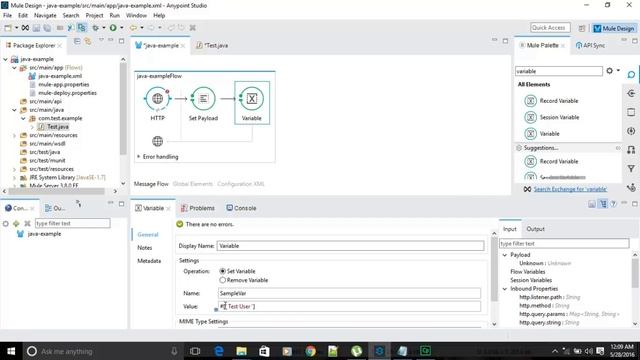Click the palette settings gear icon
The width and height of the screenshot is (640, 360).
pyautogui.click(x=609, y=71)
